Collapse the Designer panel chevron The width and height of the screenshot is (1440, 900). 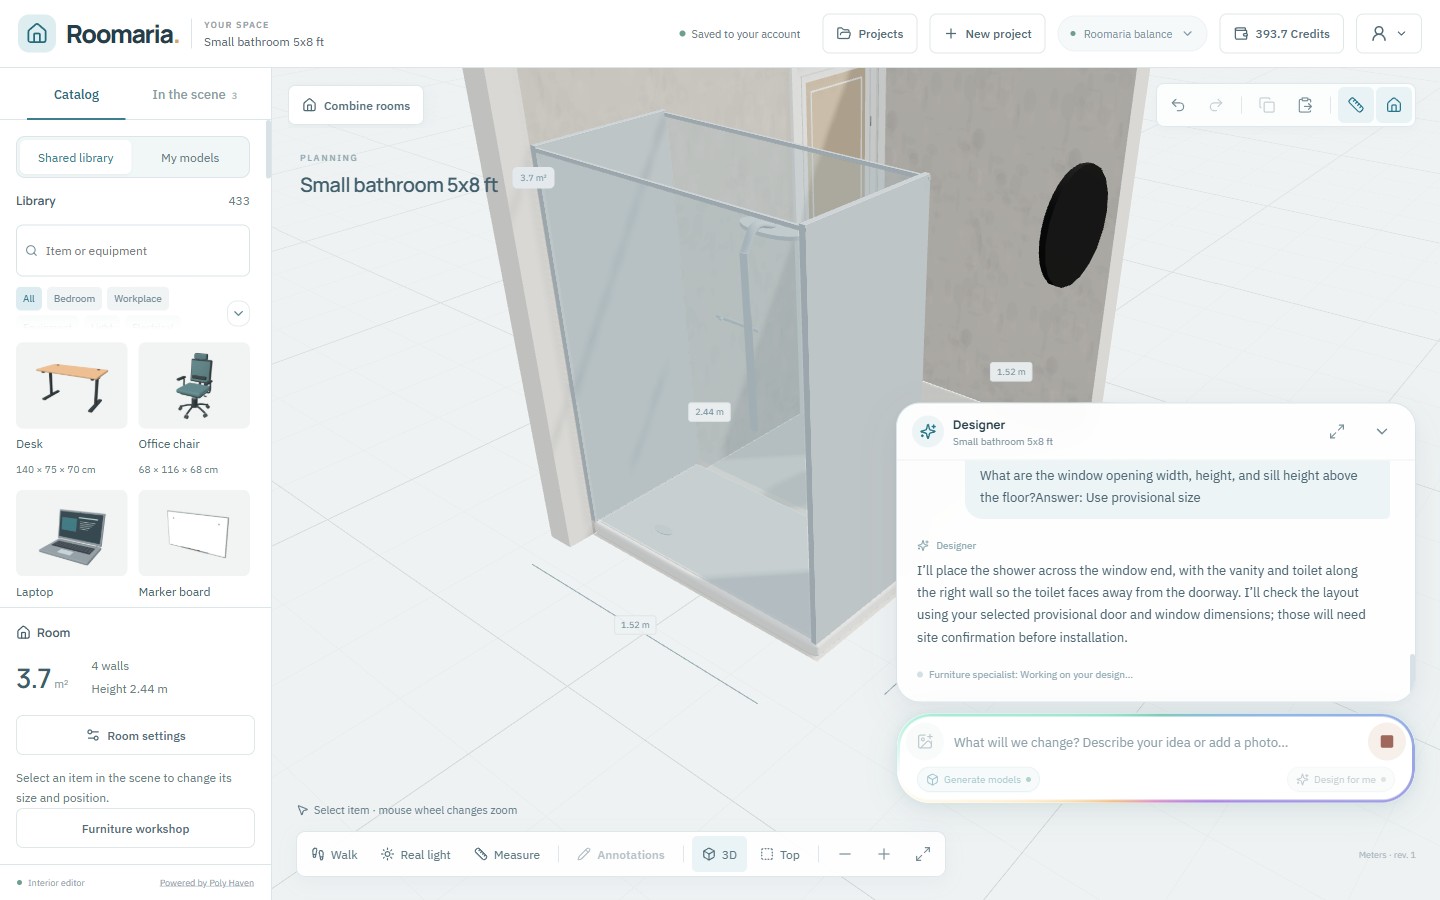(1382, 431)
